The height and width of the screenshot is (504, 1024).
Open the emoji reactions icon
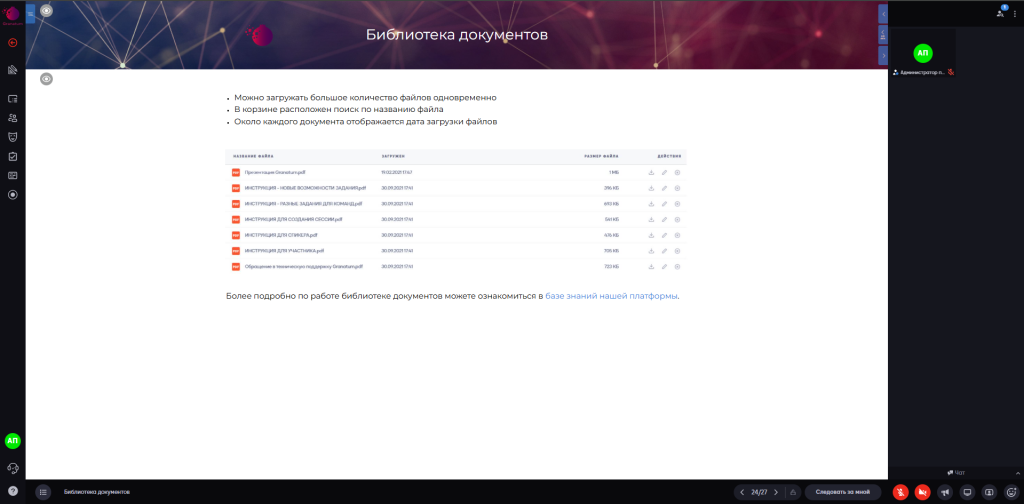pyautogui.click(x=1012, y=492)
